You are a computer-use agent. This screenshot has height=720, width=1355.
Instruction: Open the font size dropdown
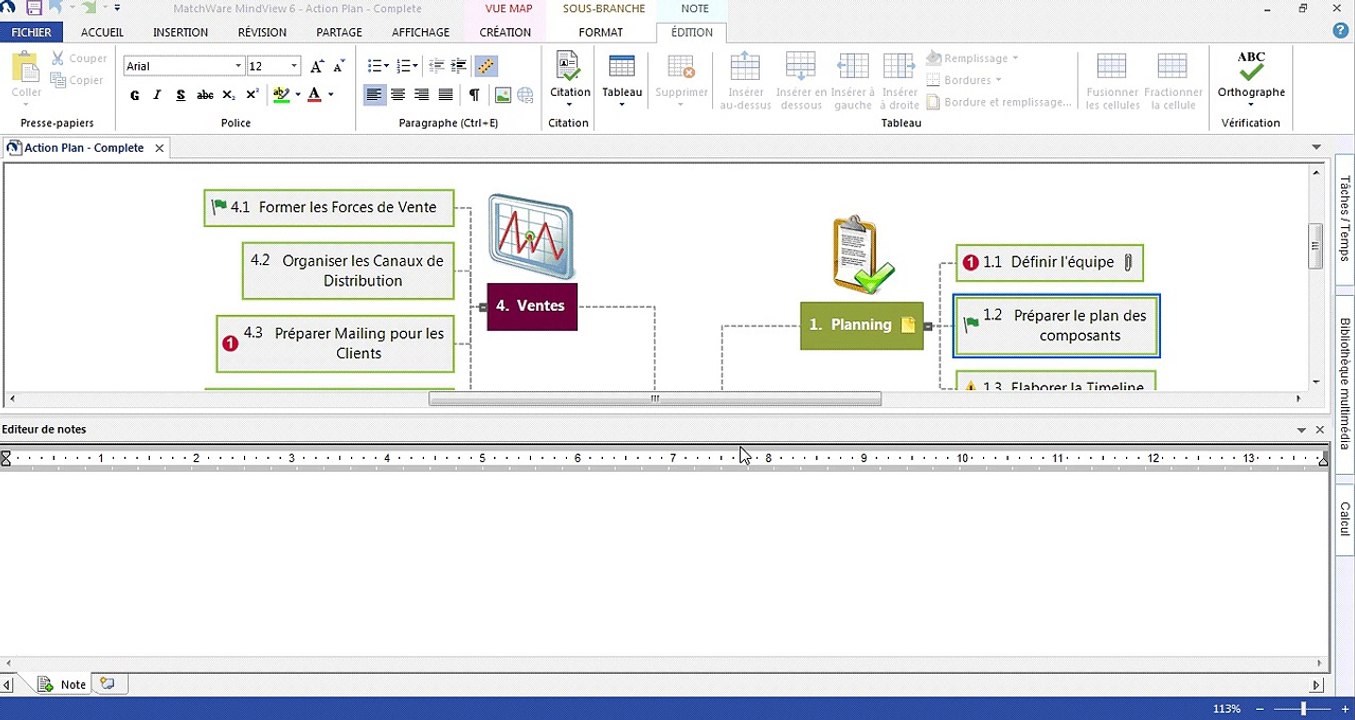coord(294,66)
